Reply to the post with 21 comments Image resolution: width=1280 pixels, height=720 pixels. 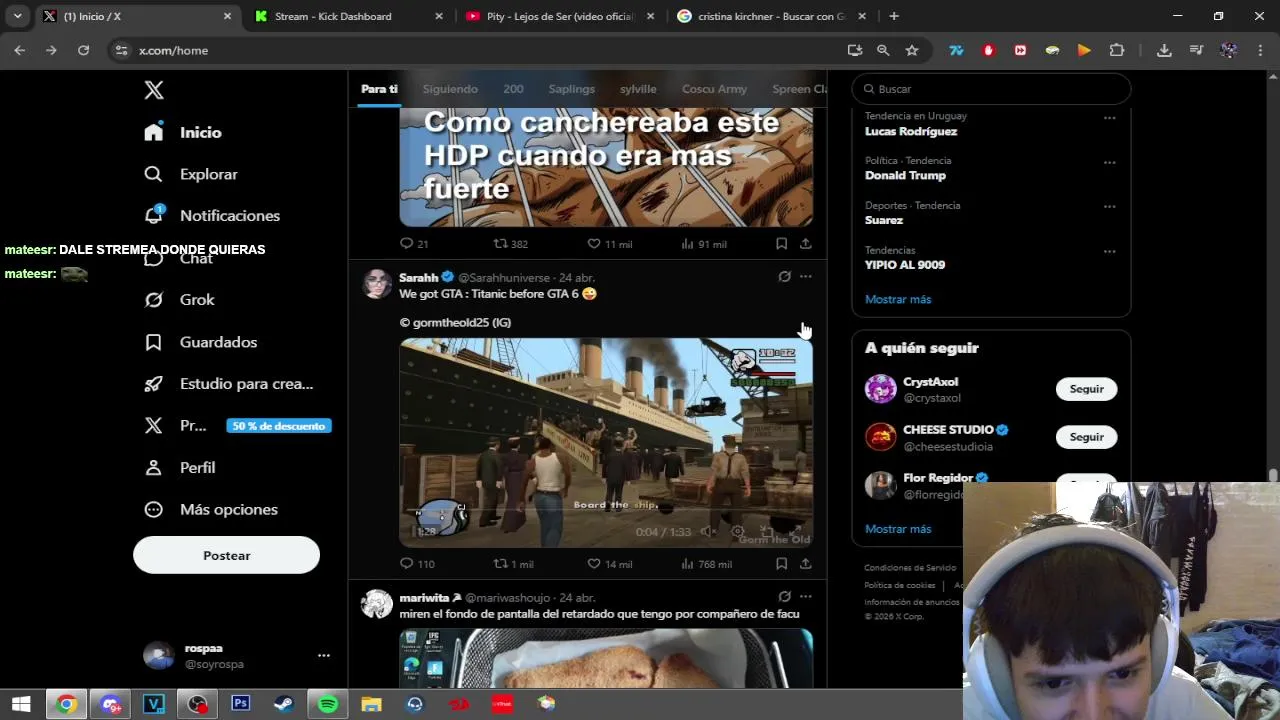pyautogui.click(x=414, y=244)
